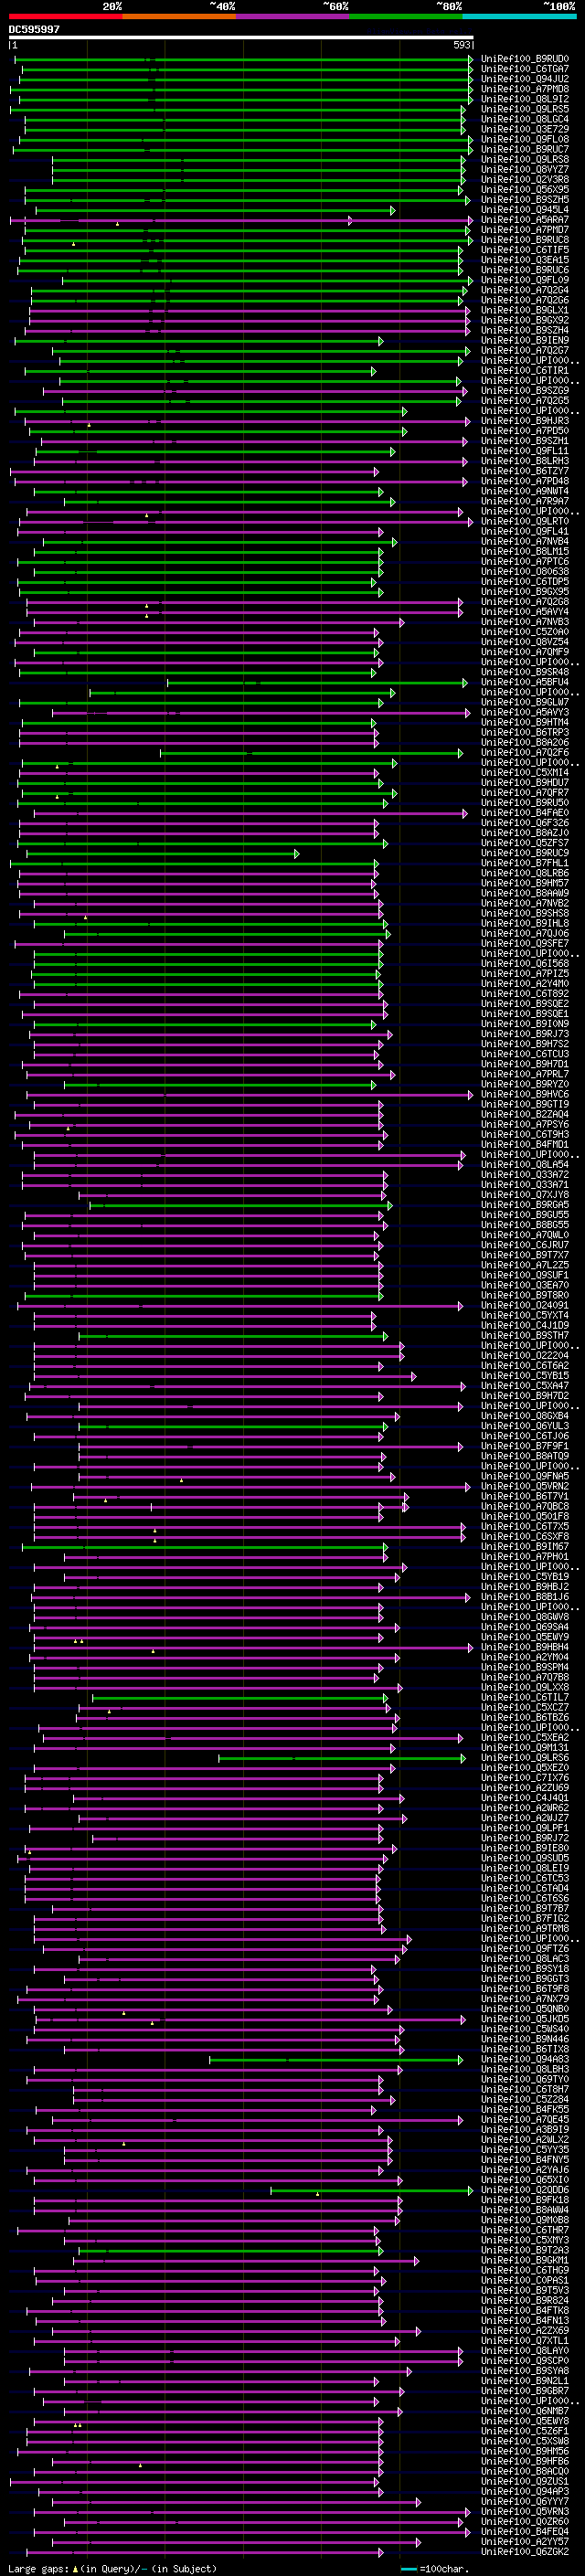Select hit label UniRef100_B9T2A3
The image size is (585, 2576).
(x=525, y=2250)
